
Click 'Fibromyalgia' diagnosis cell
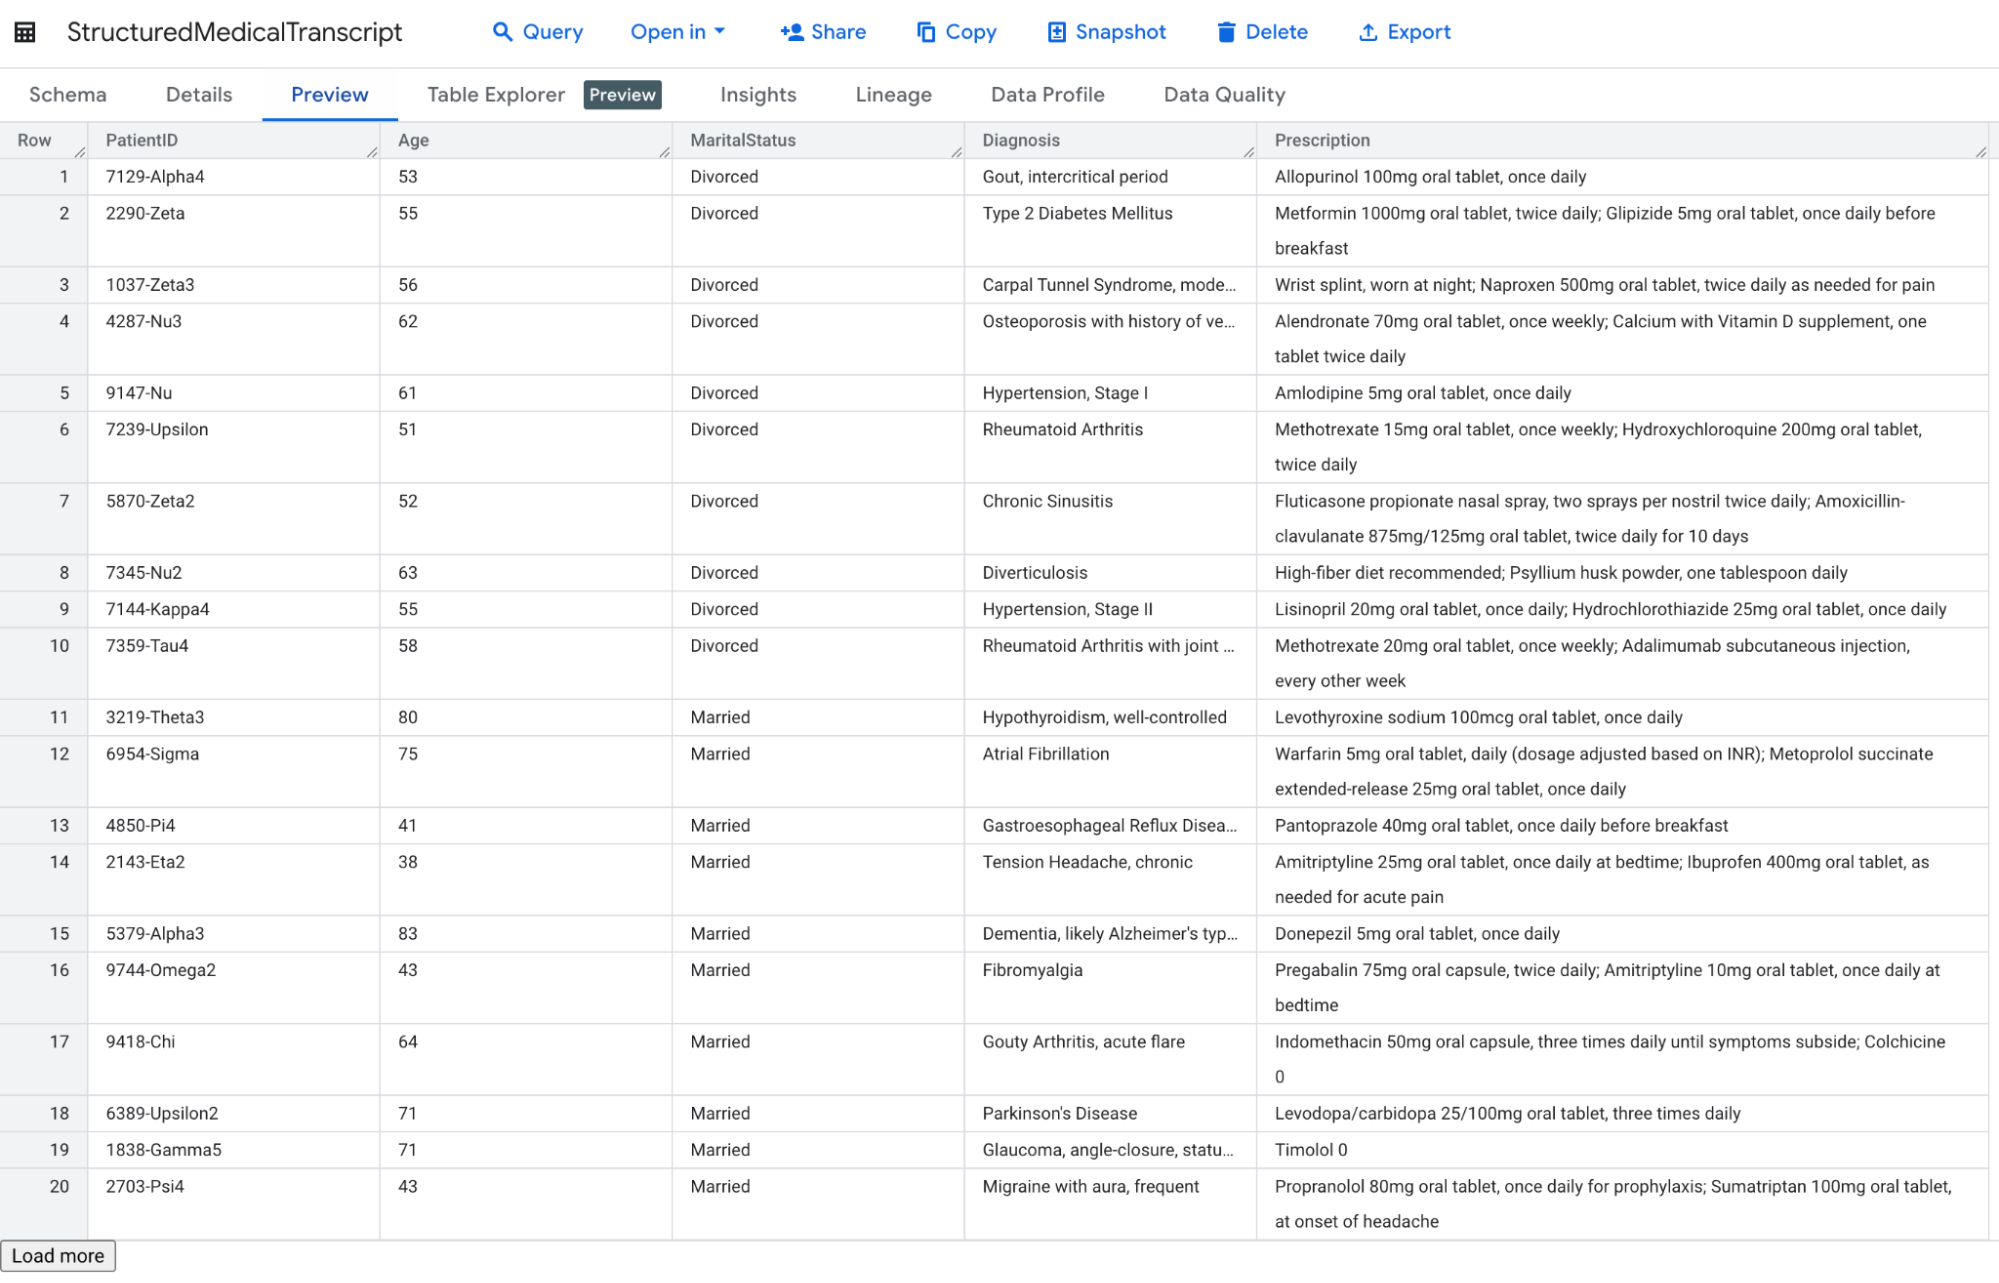pyautogui.click(x=1110, y=987)
